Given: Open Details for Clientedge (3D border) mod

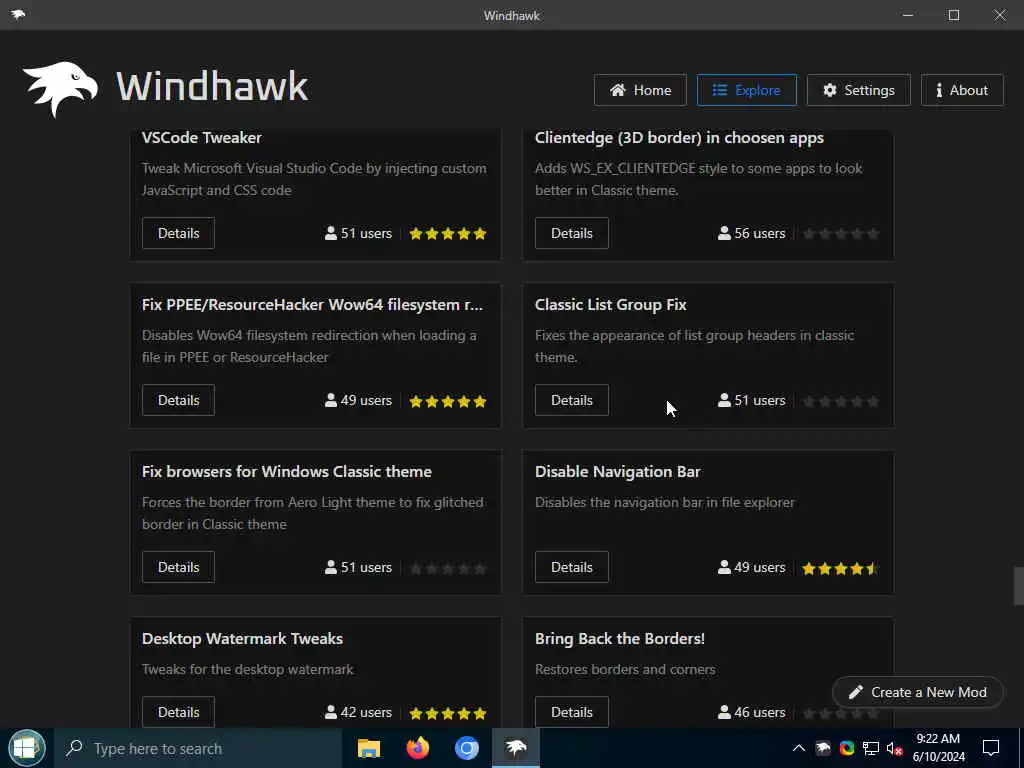Looking at the screenshot, I should tap(571, 233).
